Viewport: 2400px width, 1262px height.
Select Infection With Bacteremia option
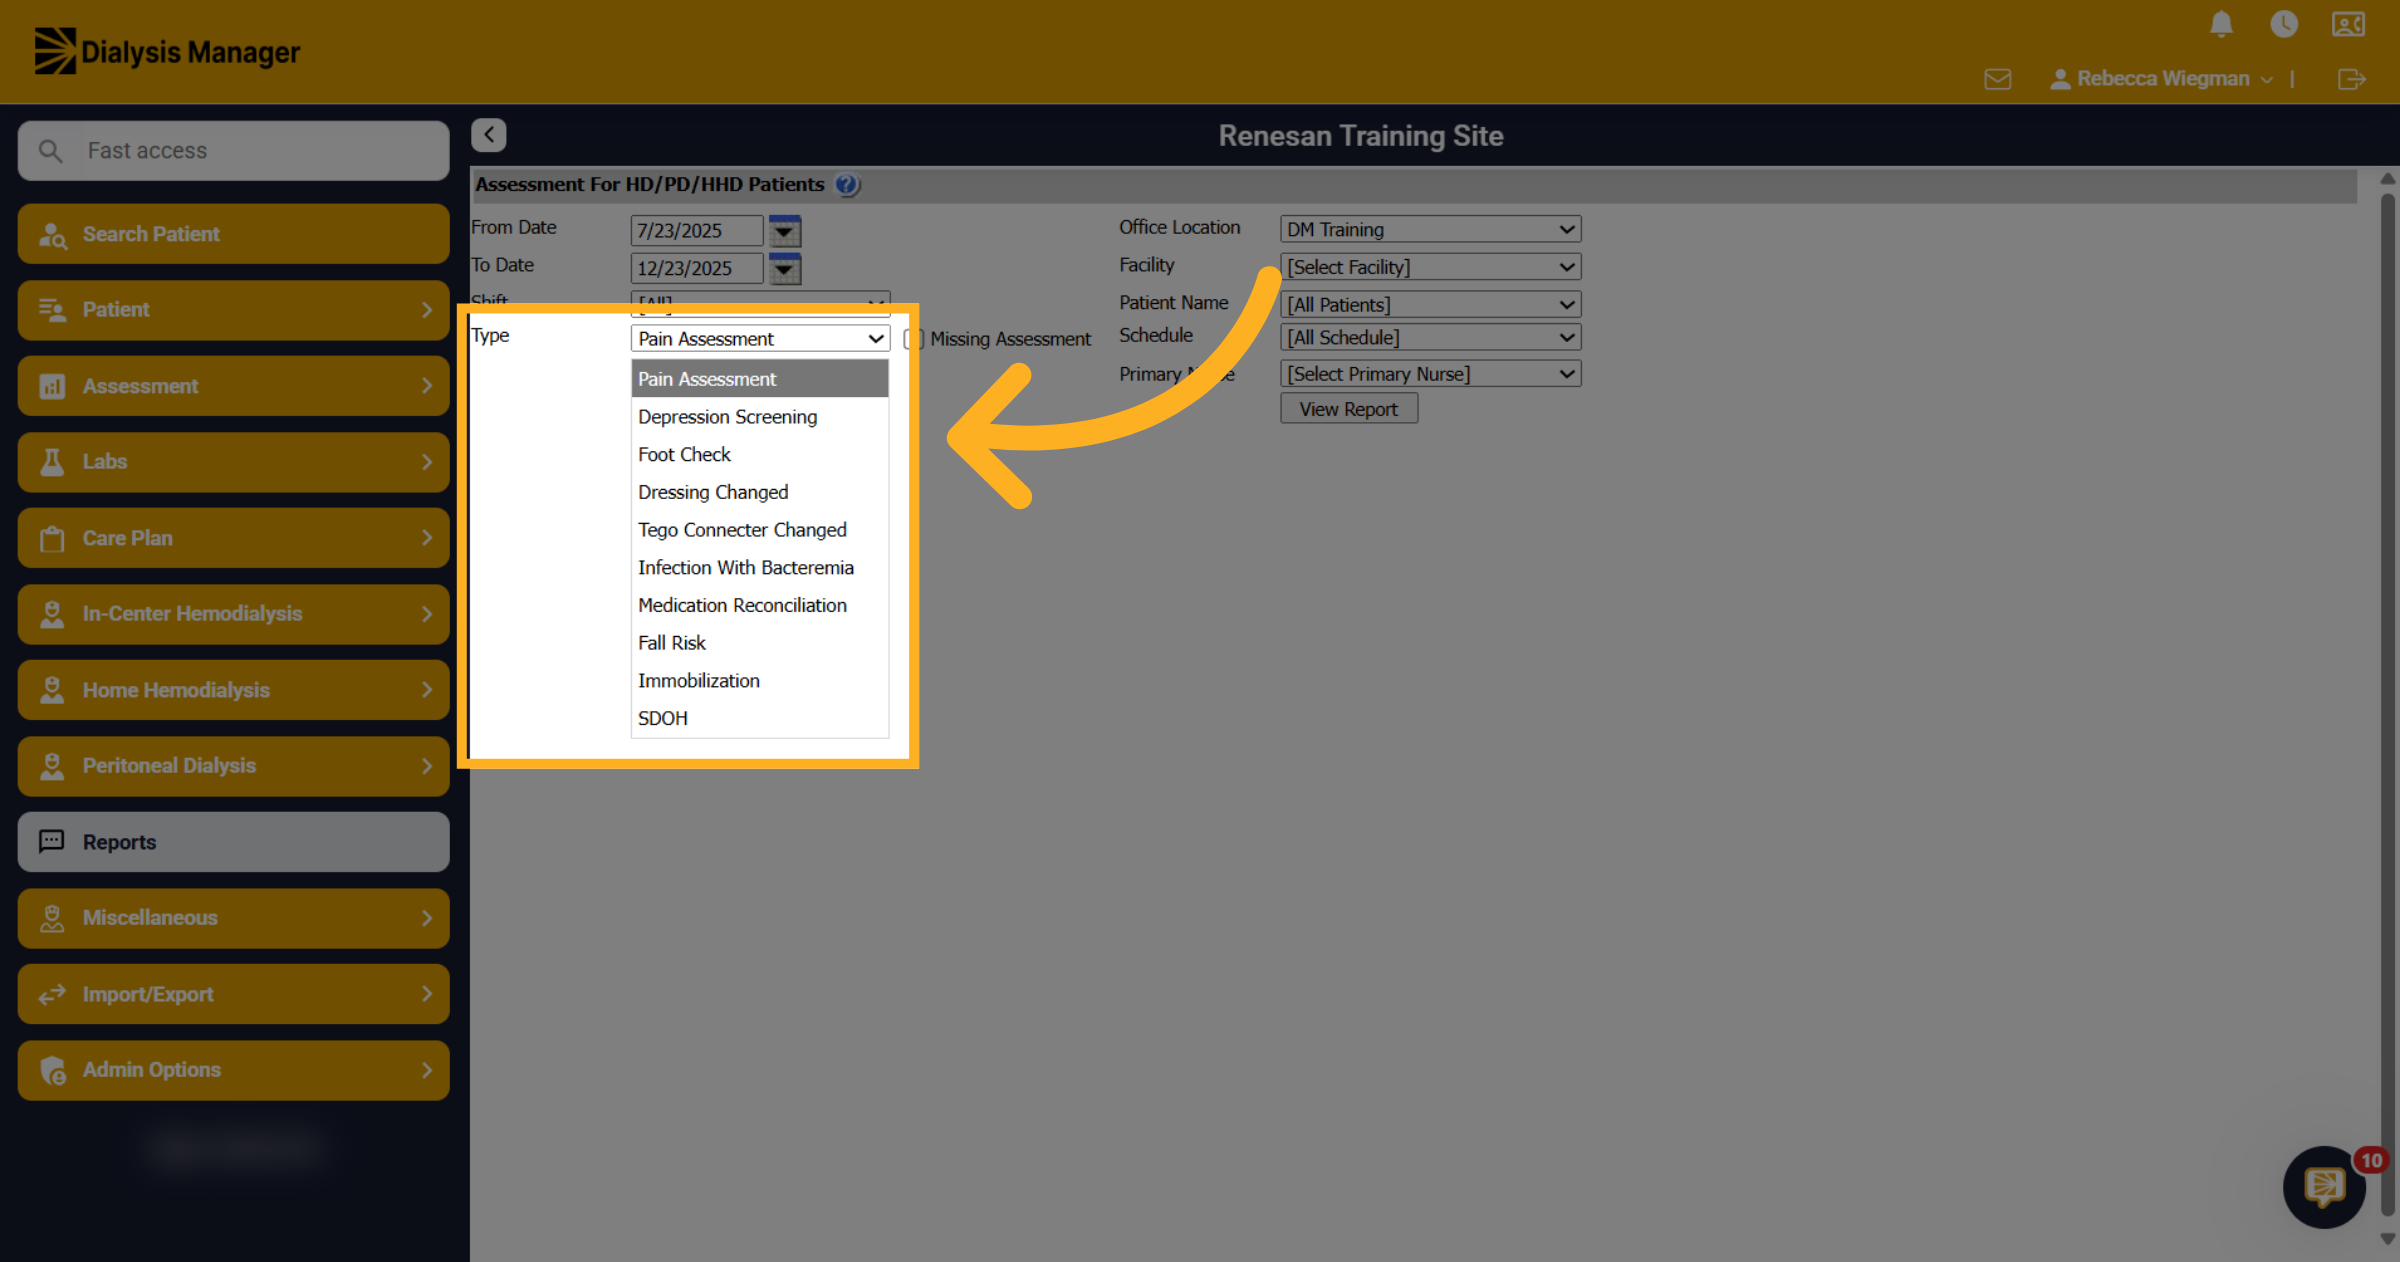click(760, 568)
